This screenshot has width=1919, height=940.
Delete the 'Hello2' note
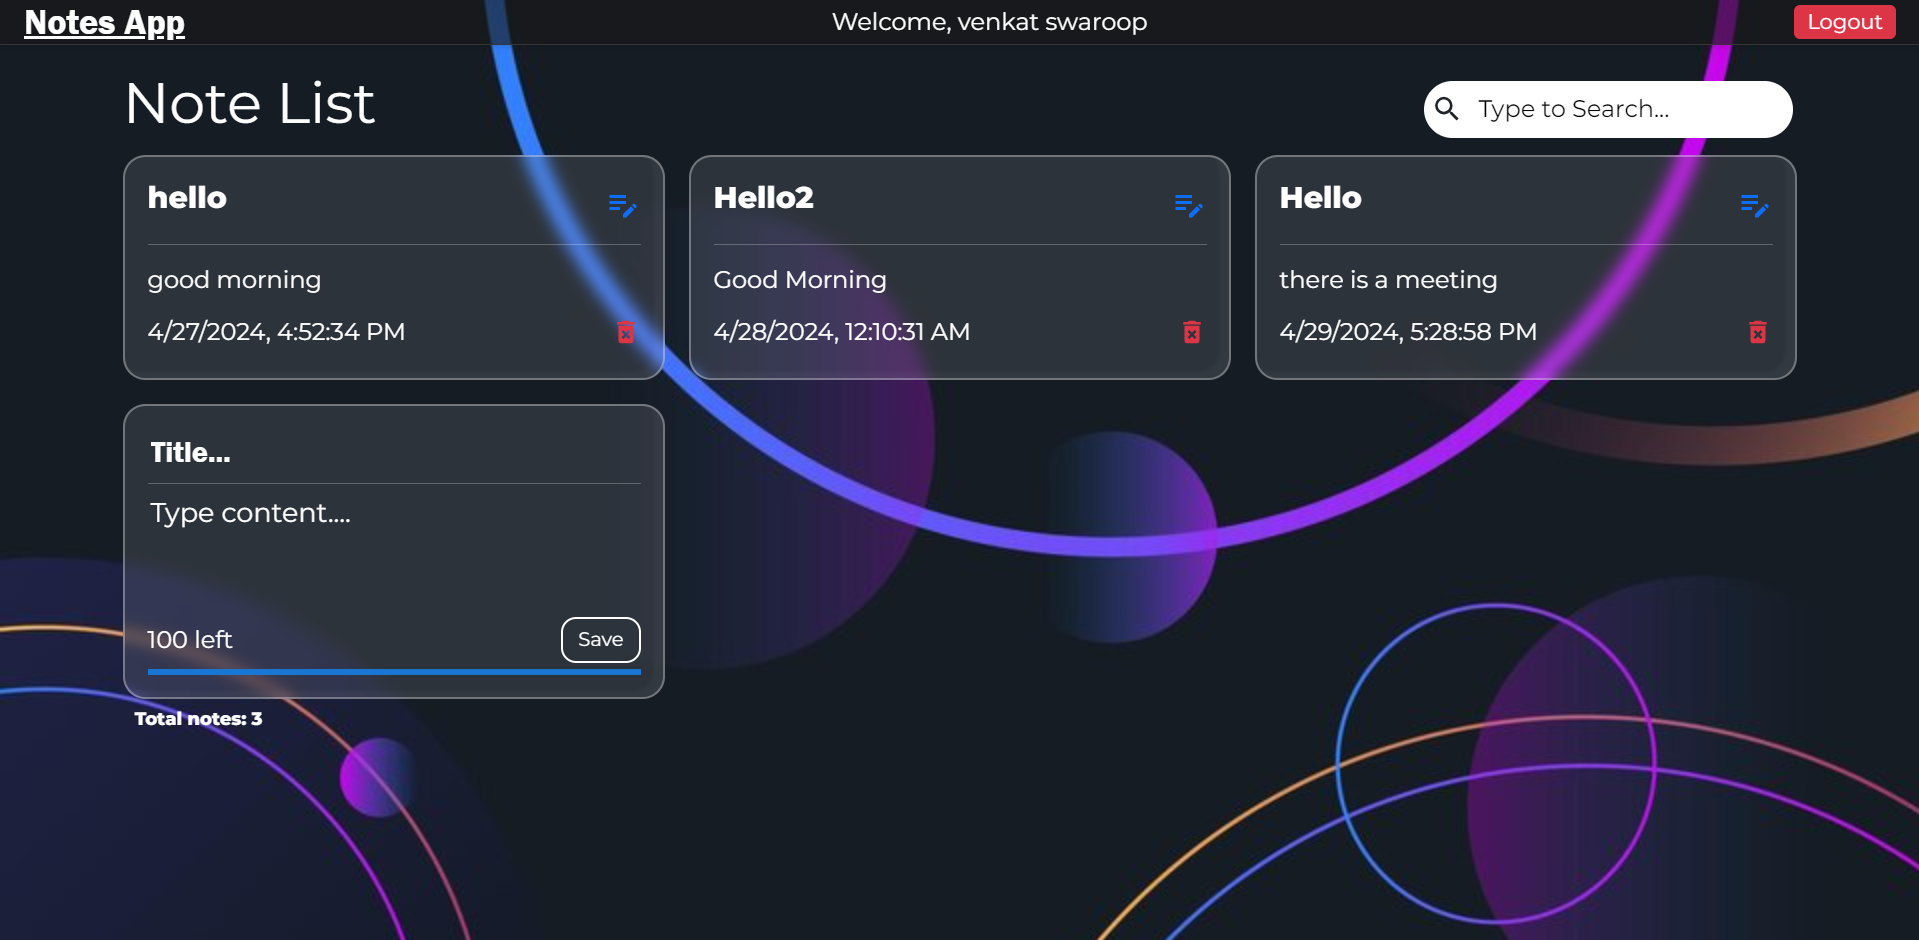click(x=1192, y=332)
